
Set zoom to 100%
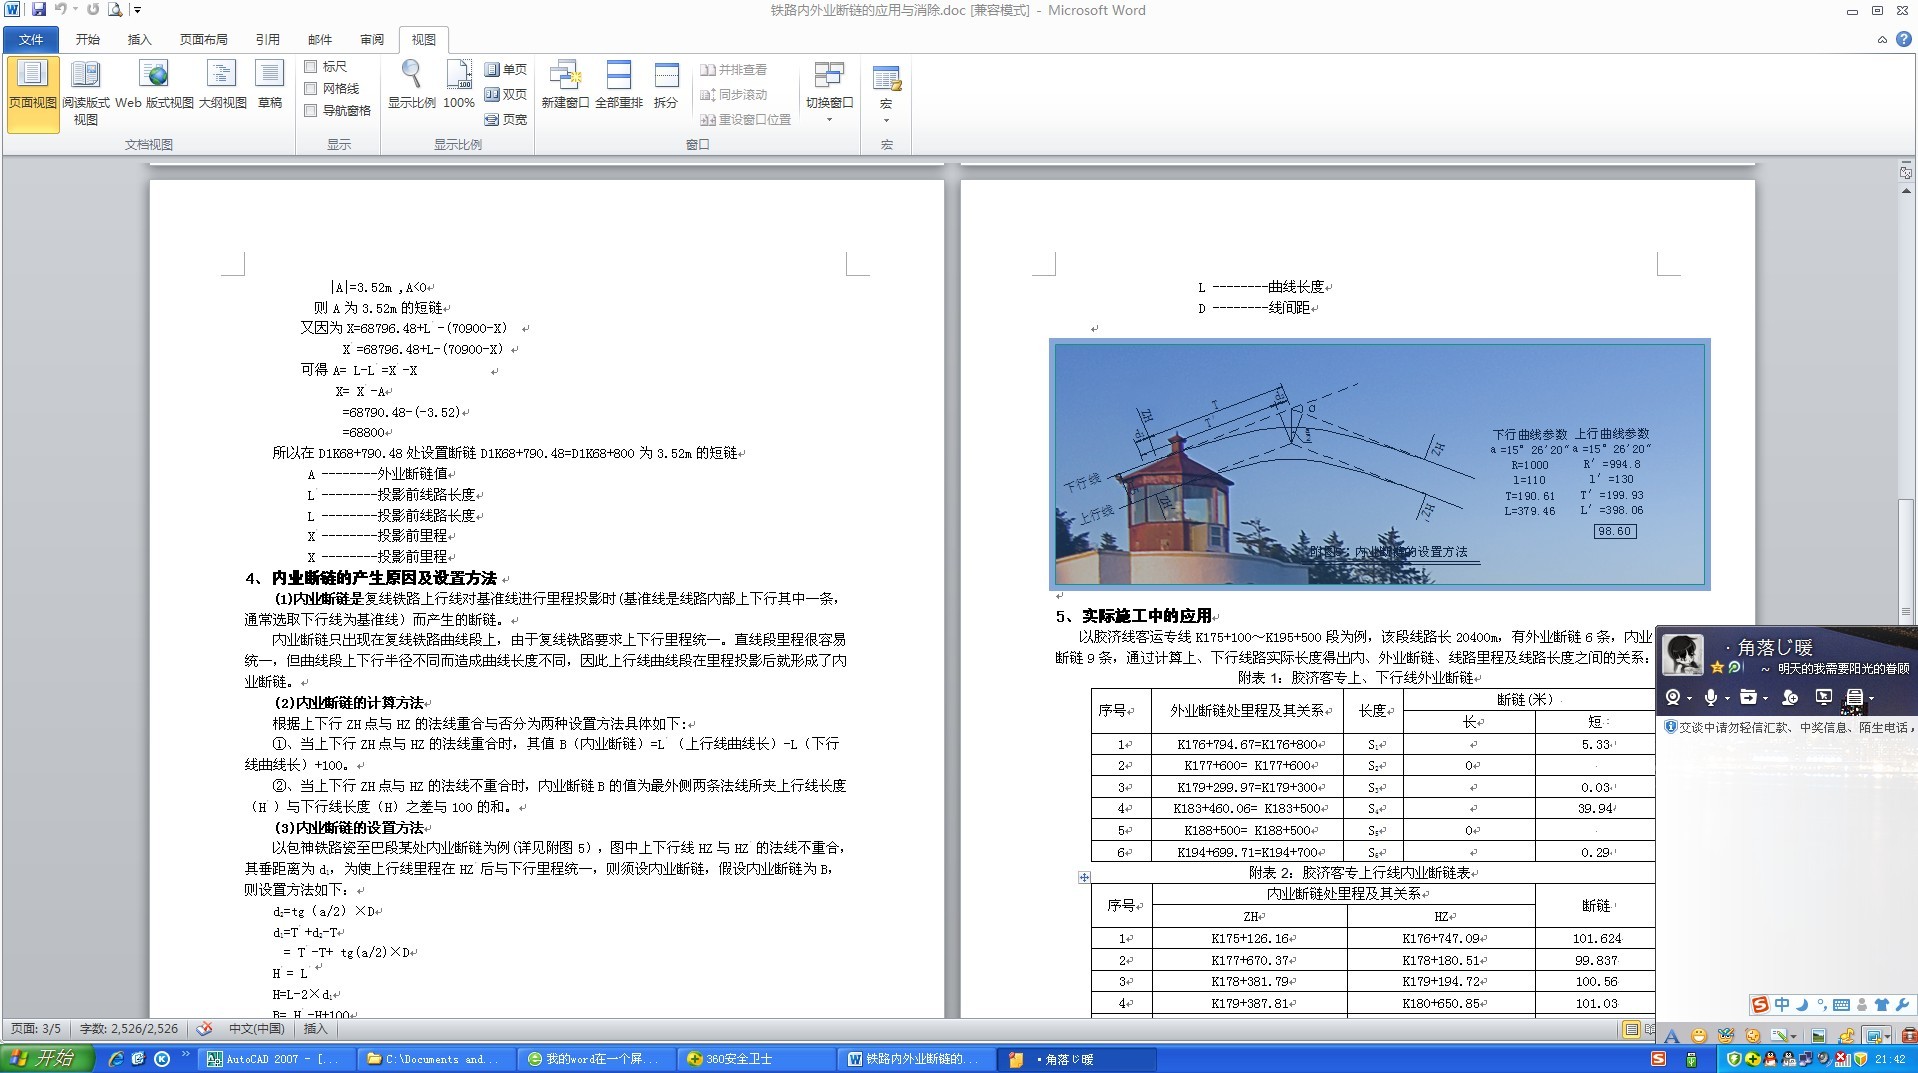(x=459, y=85)
